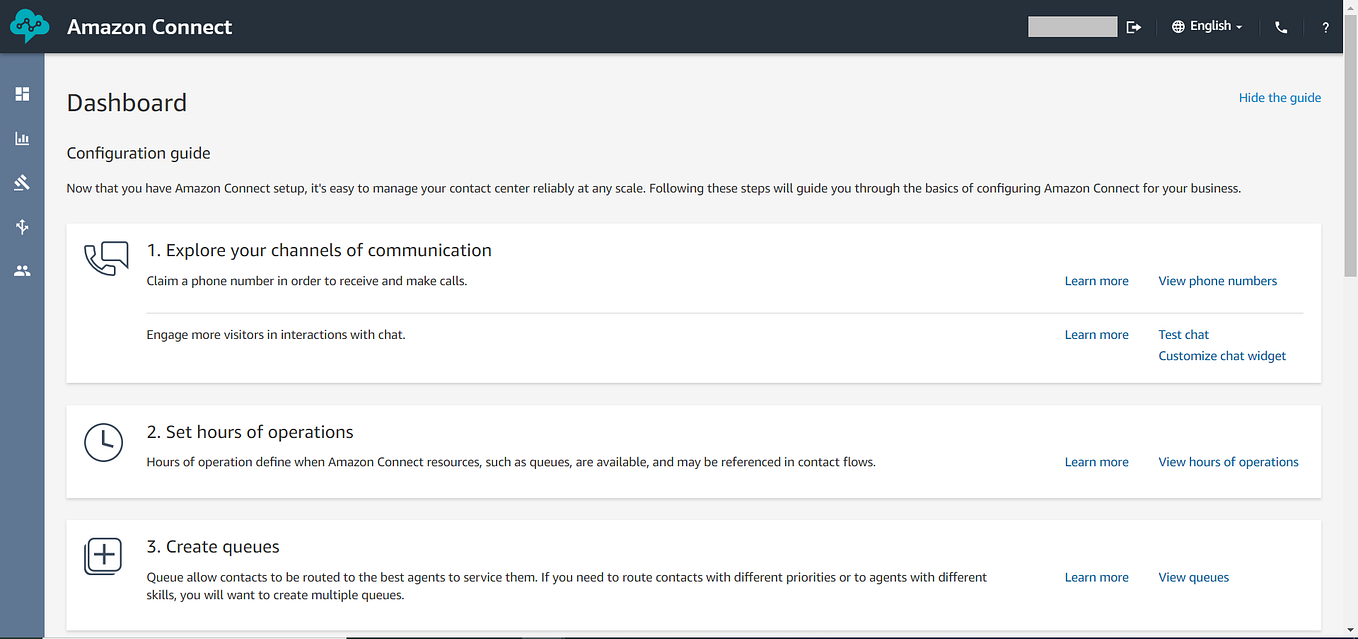
Task: Click the search field in the top bar
Action: [1072, 26]
